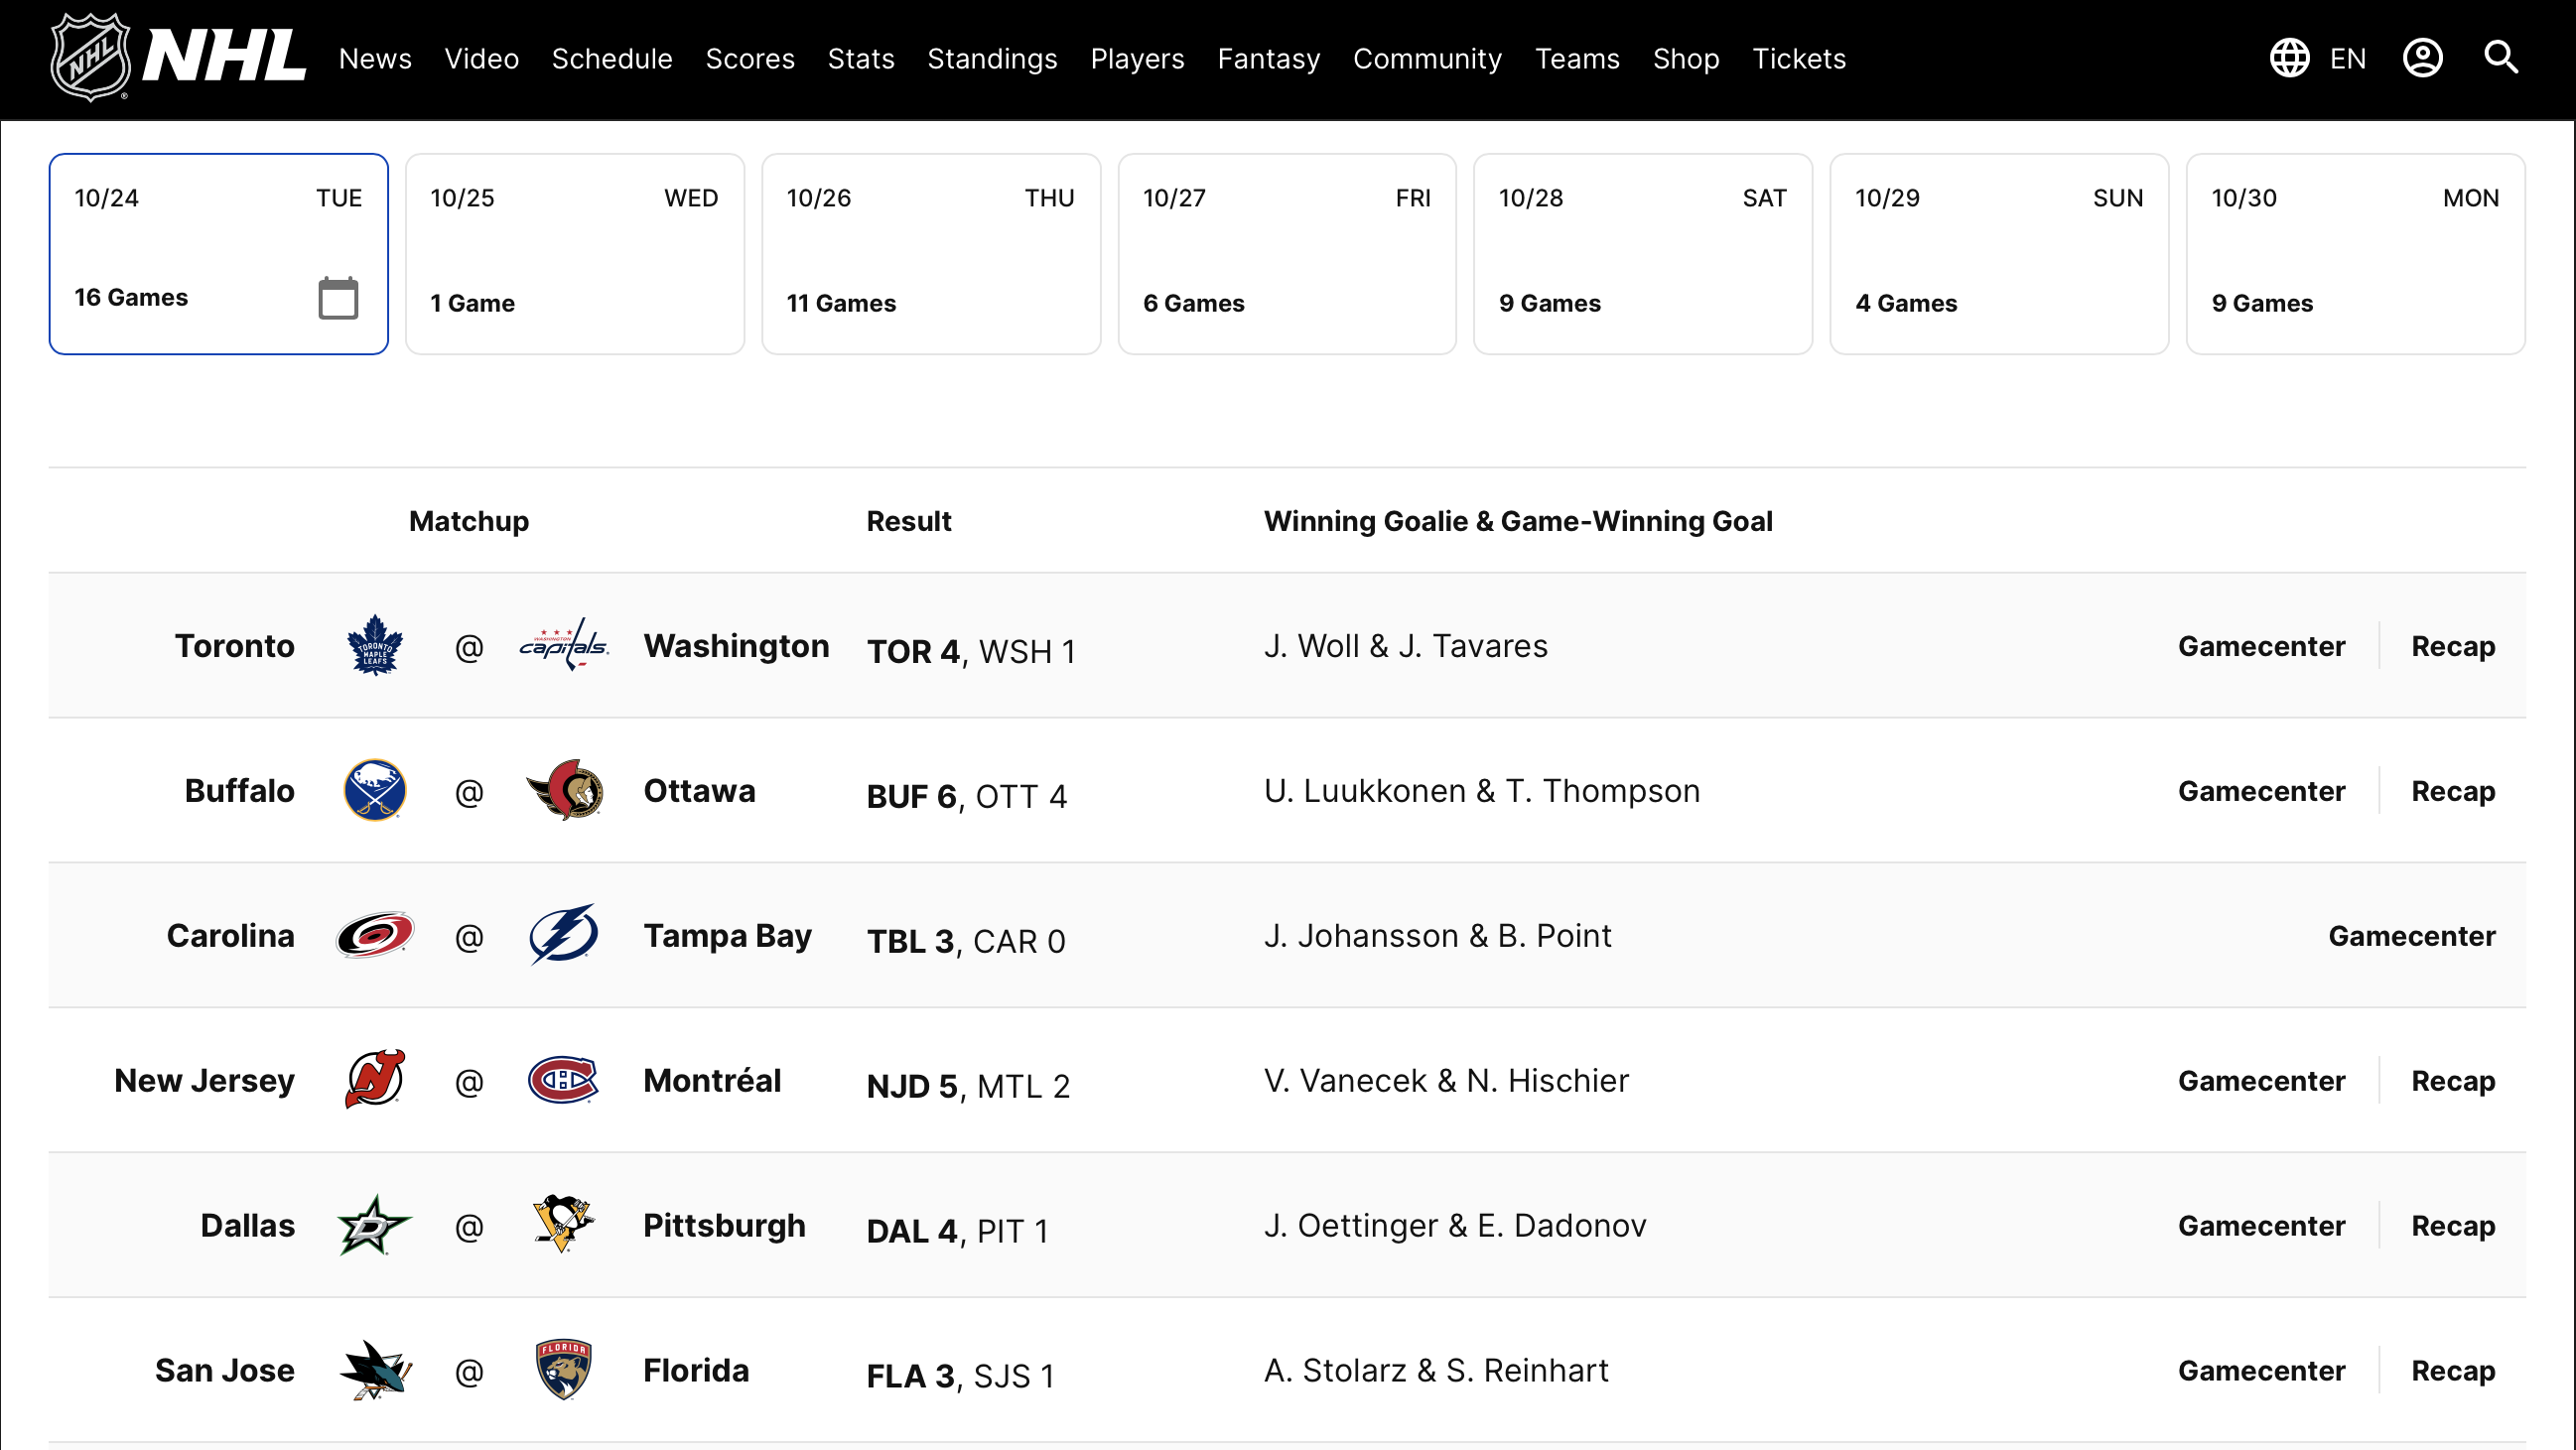The image size is (2576, 1450).
Task: Open the user account icon
Action: click(x=2422, y=58)
